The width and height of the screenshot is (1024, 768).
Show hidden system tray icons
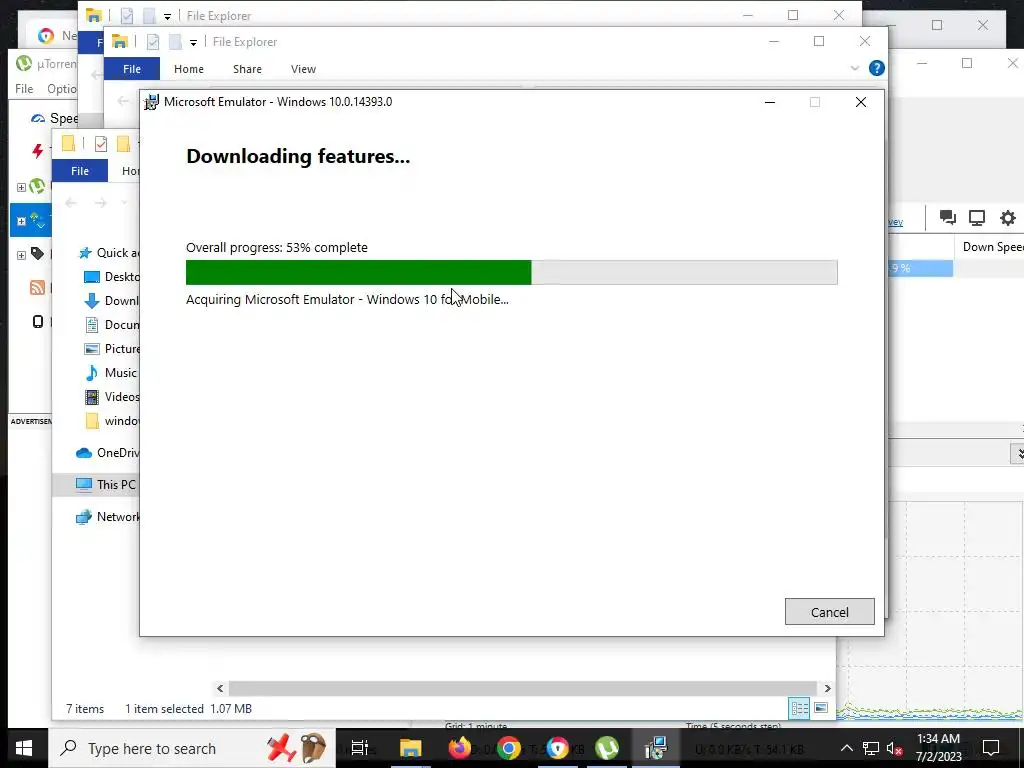point(846,748)
